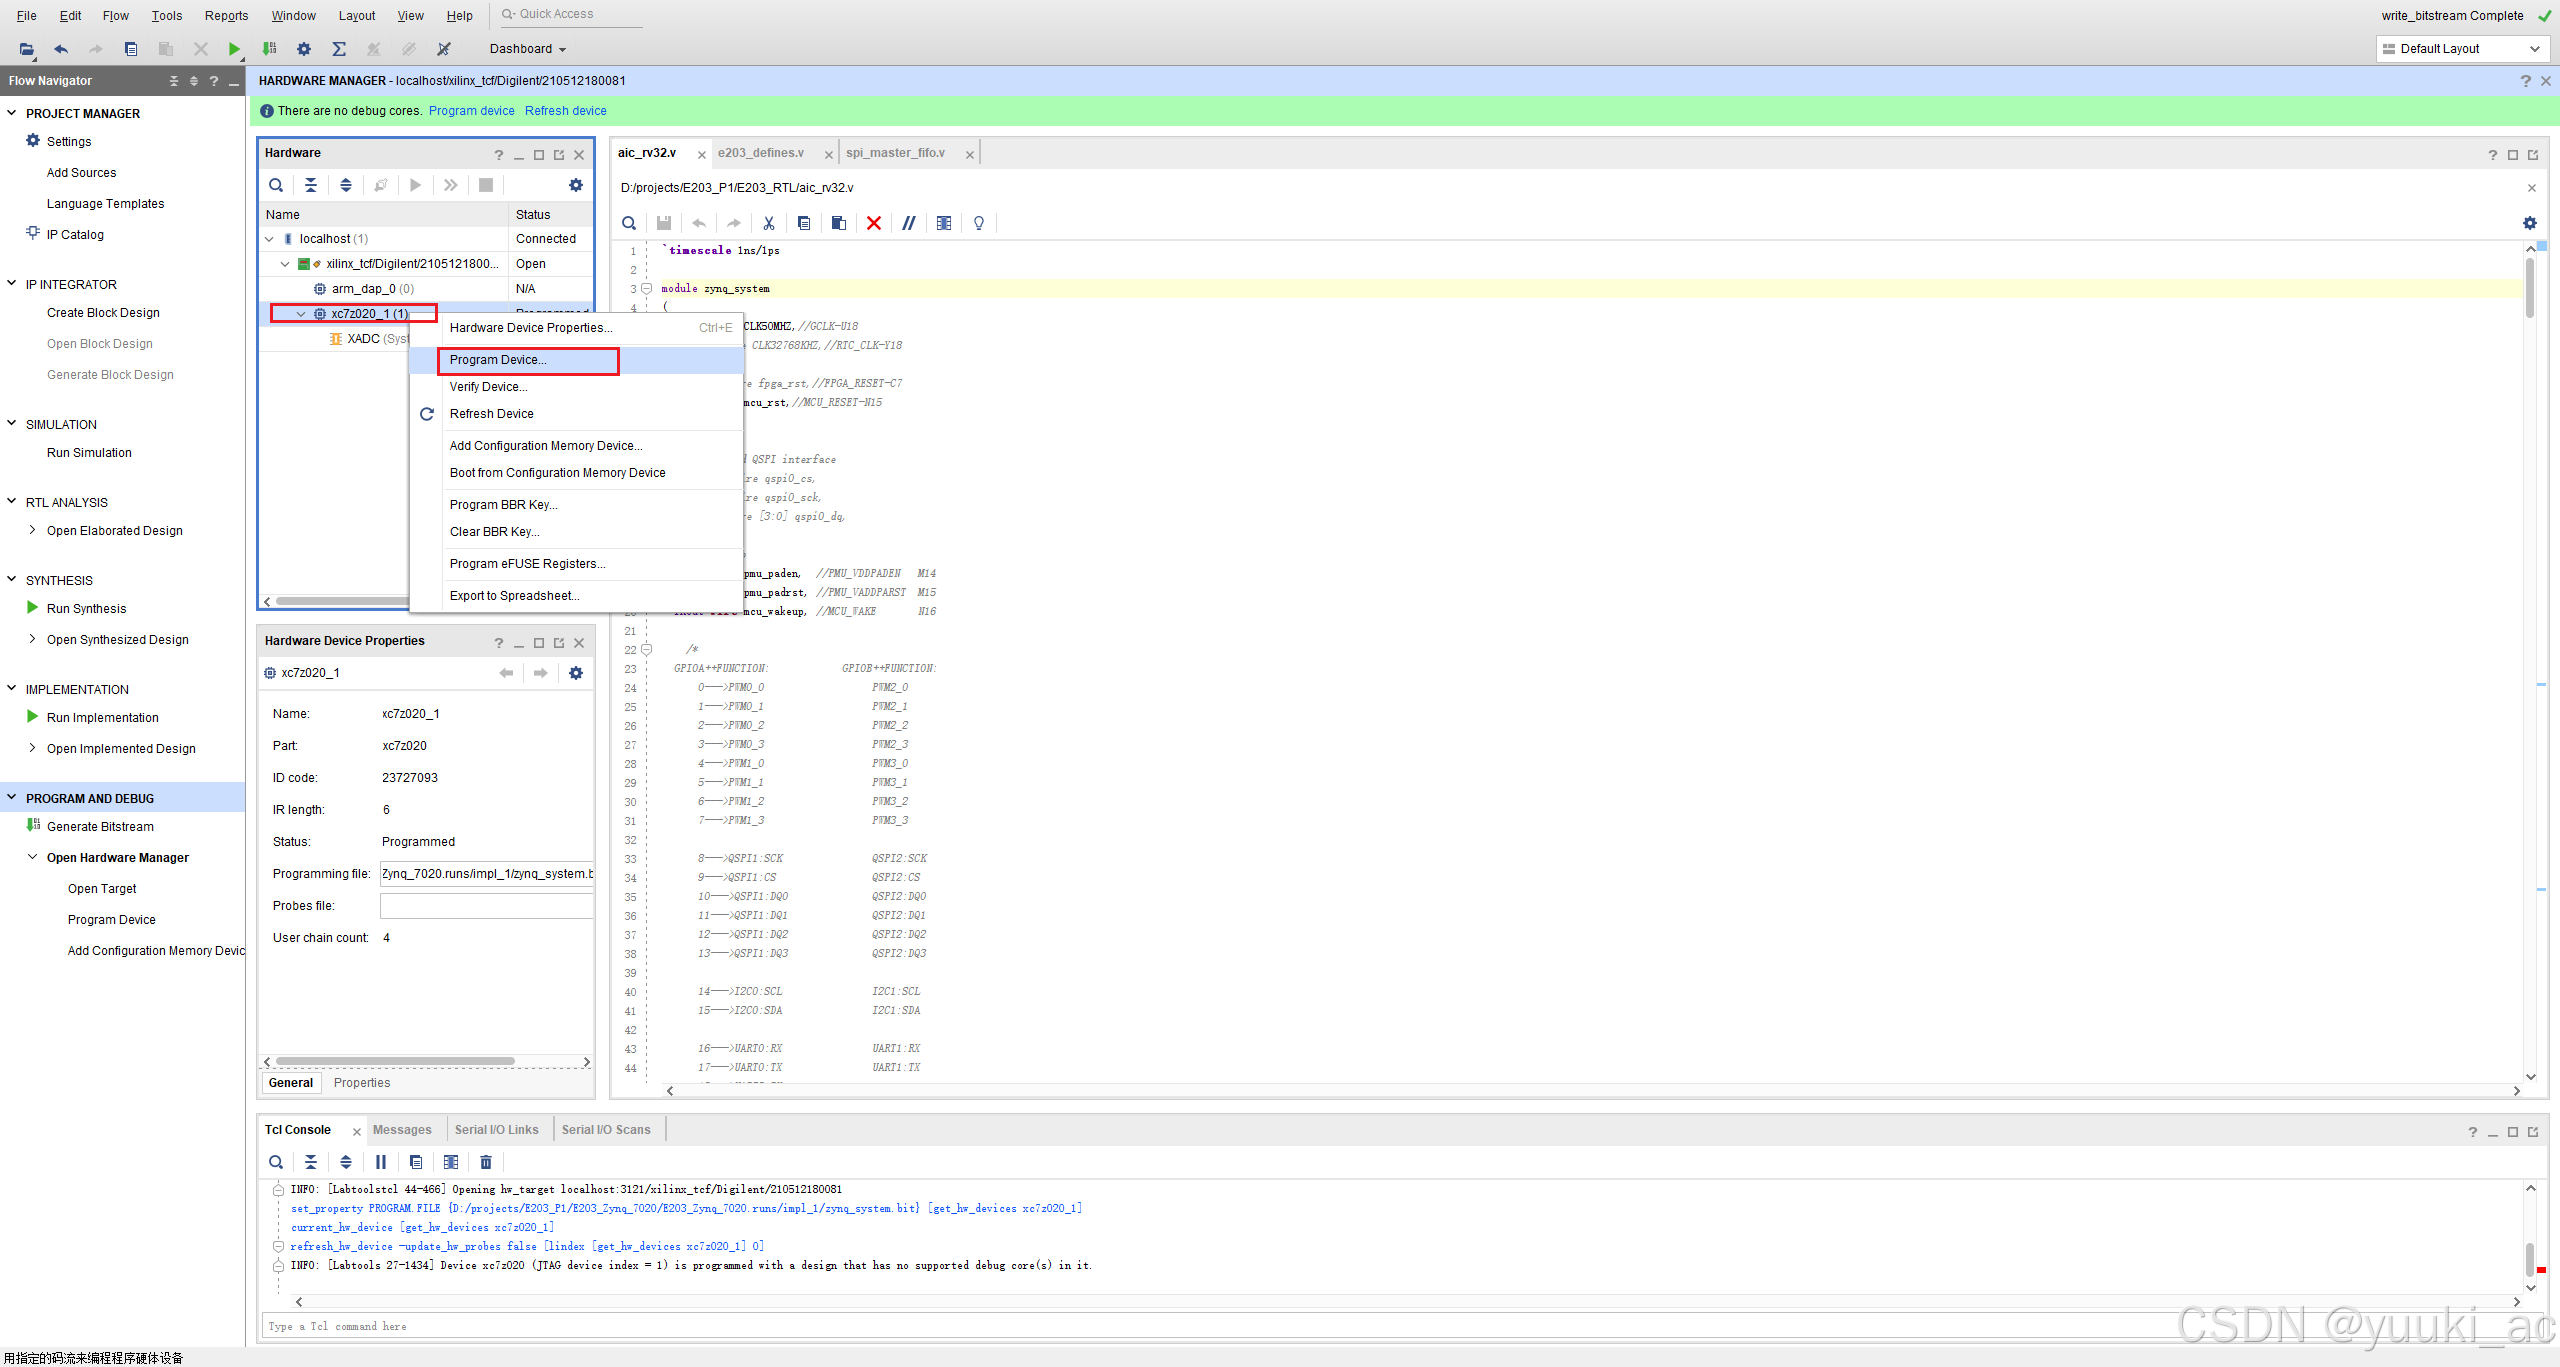Click the lightbulb icon in editor toolbar

point(979,223)
